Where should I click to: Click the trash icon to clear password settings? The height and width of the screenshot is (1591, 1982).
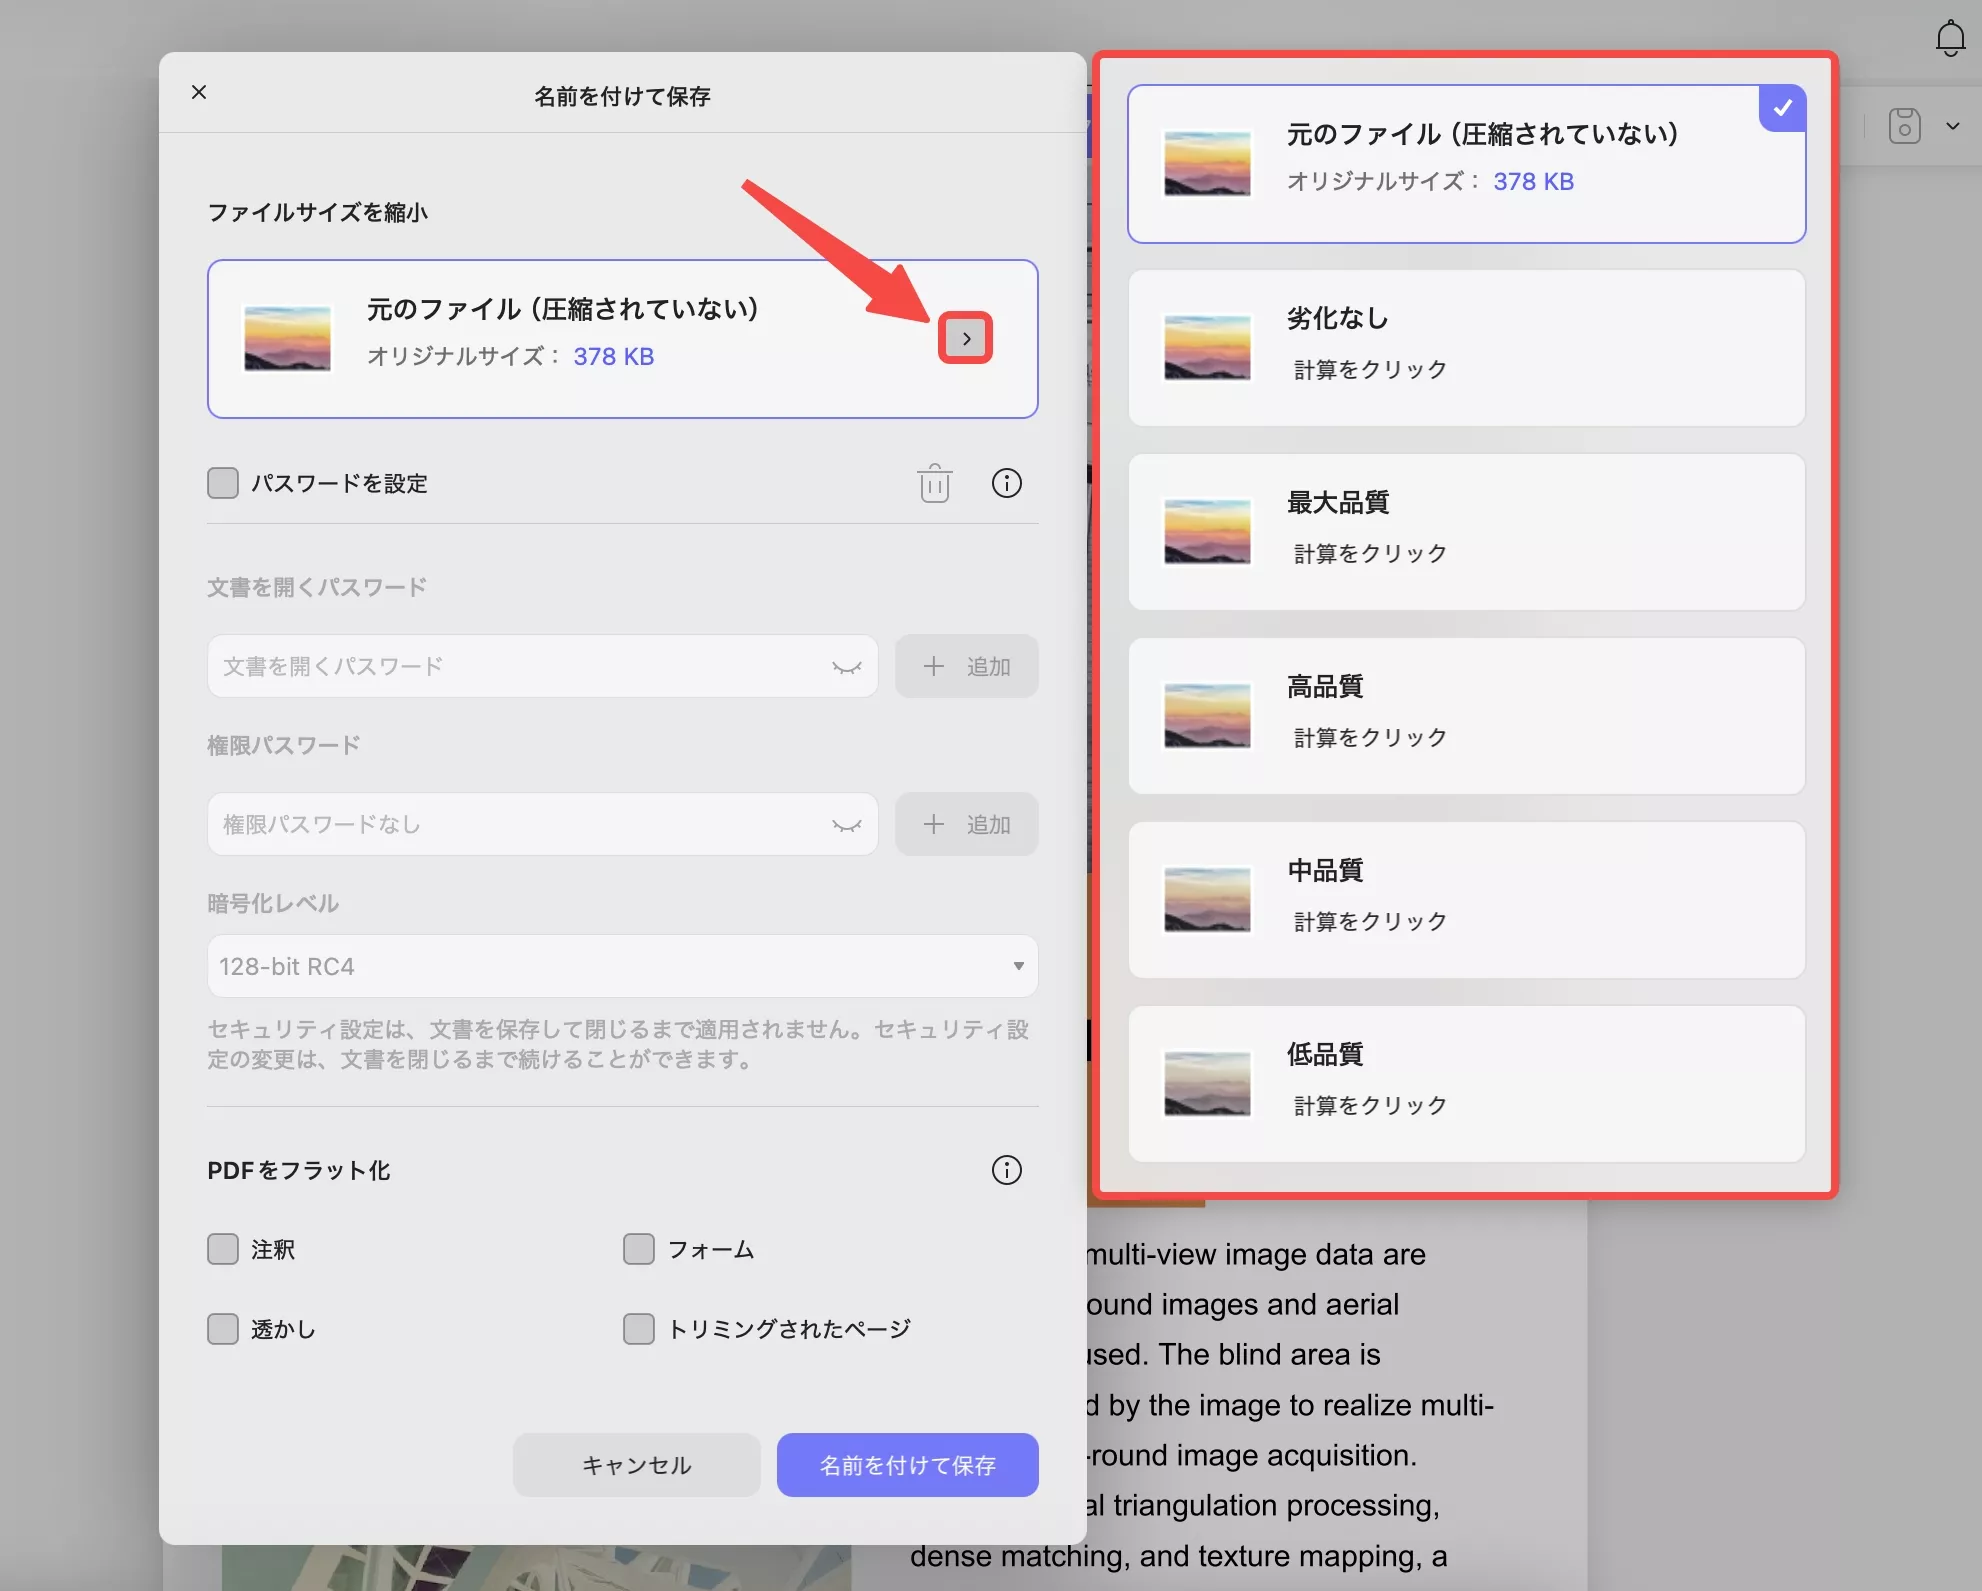pyautogui.click(x=934, y=483)
